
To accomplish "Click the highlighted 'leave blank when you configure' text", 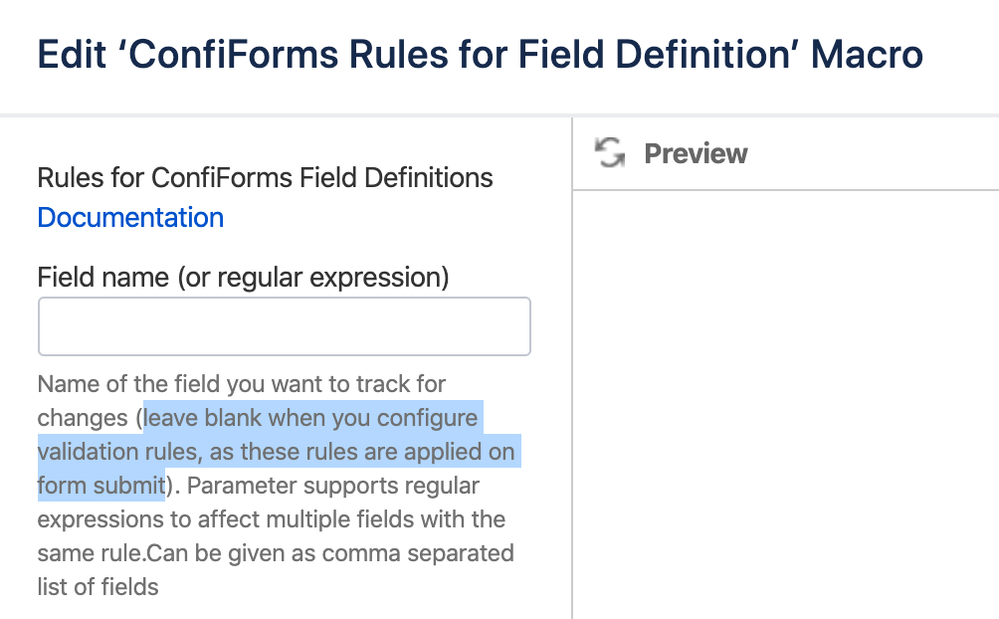I will [x=312, y=417].
